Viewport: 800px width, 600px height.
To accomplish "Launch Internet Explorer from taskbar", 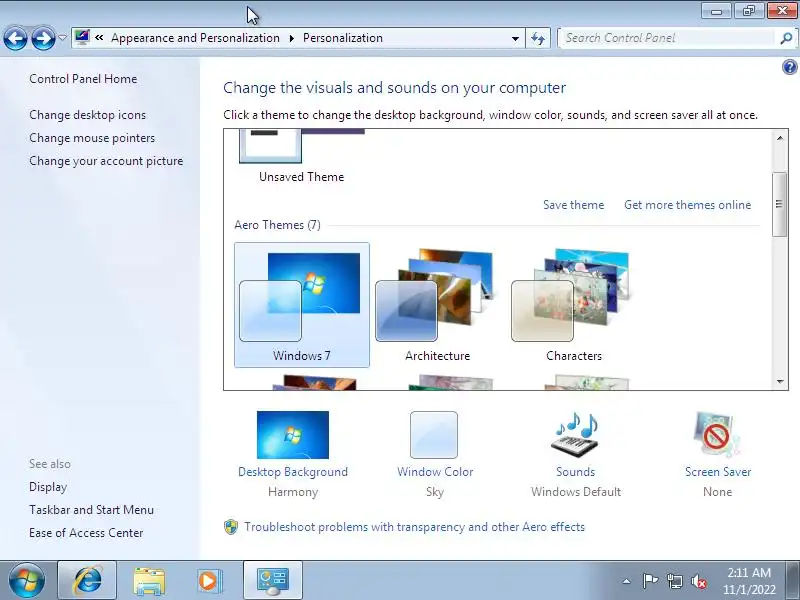I will 87,581.
